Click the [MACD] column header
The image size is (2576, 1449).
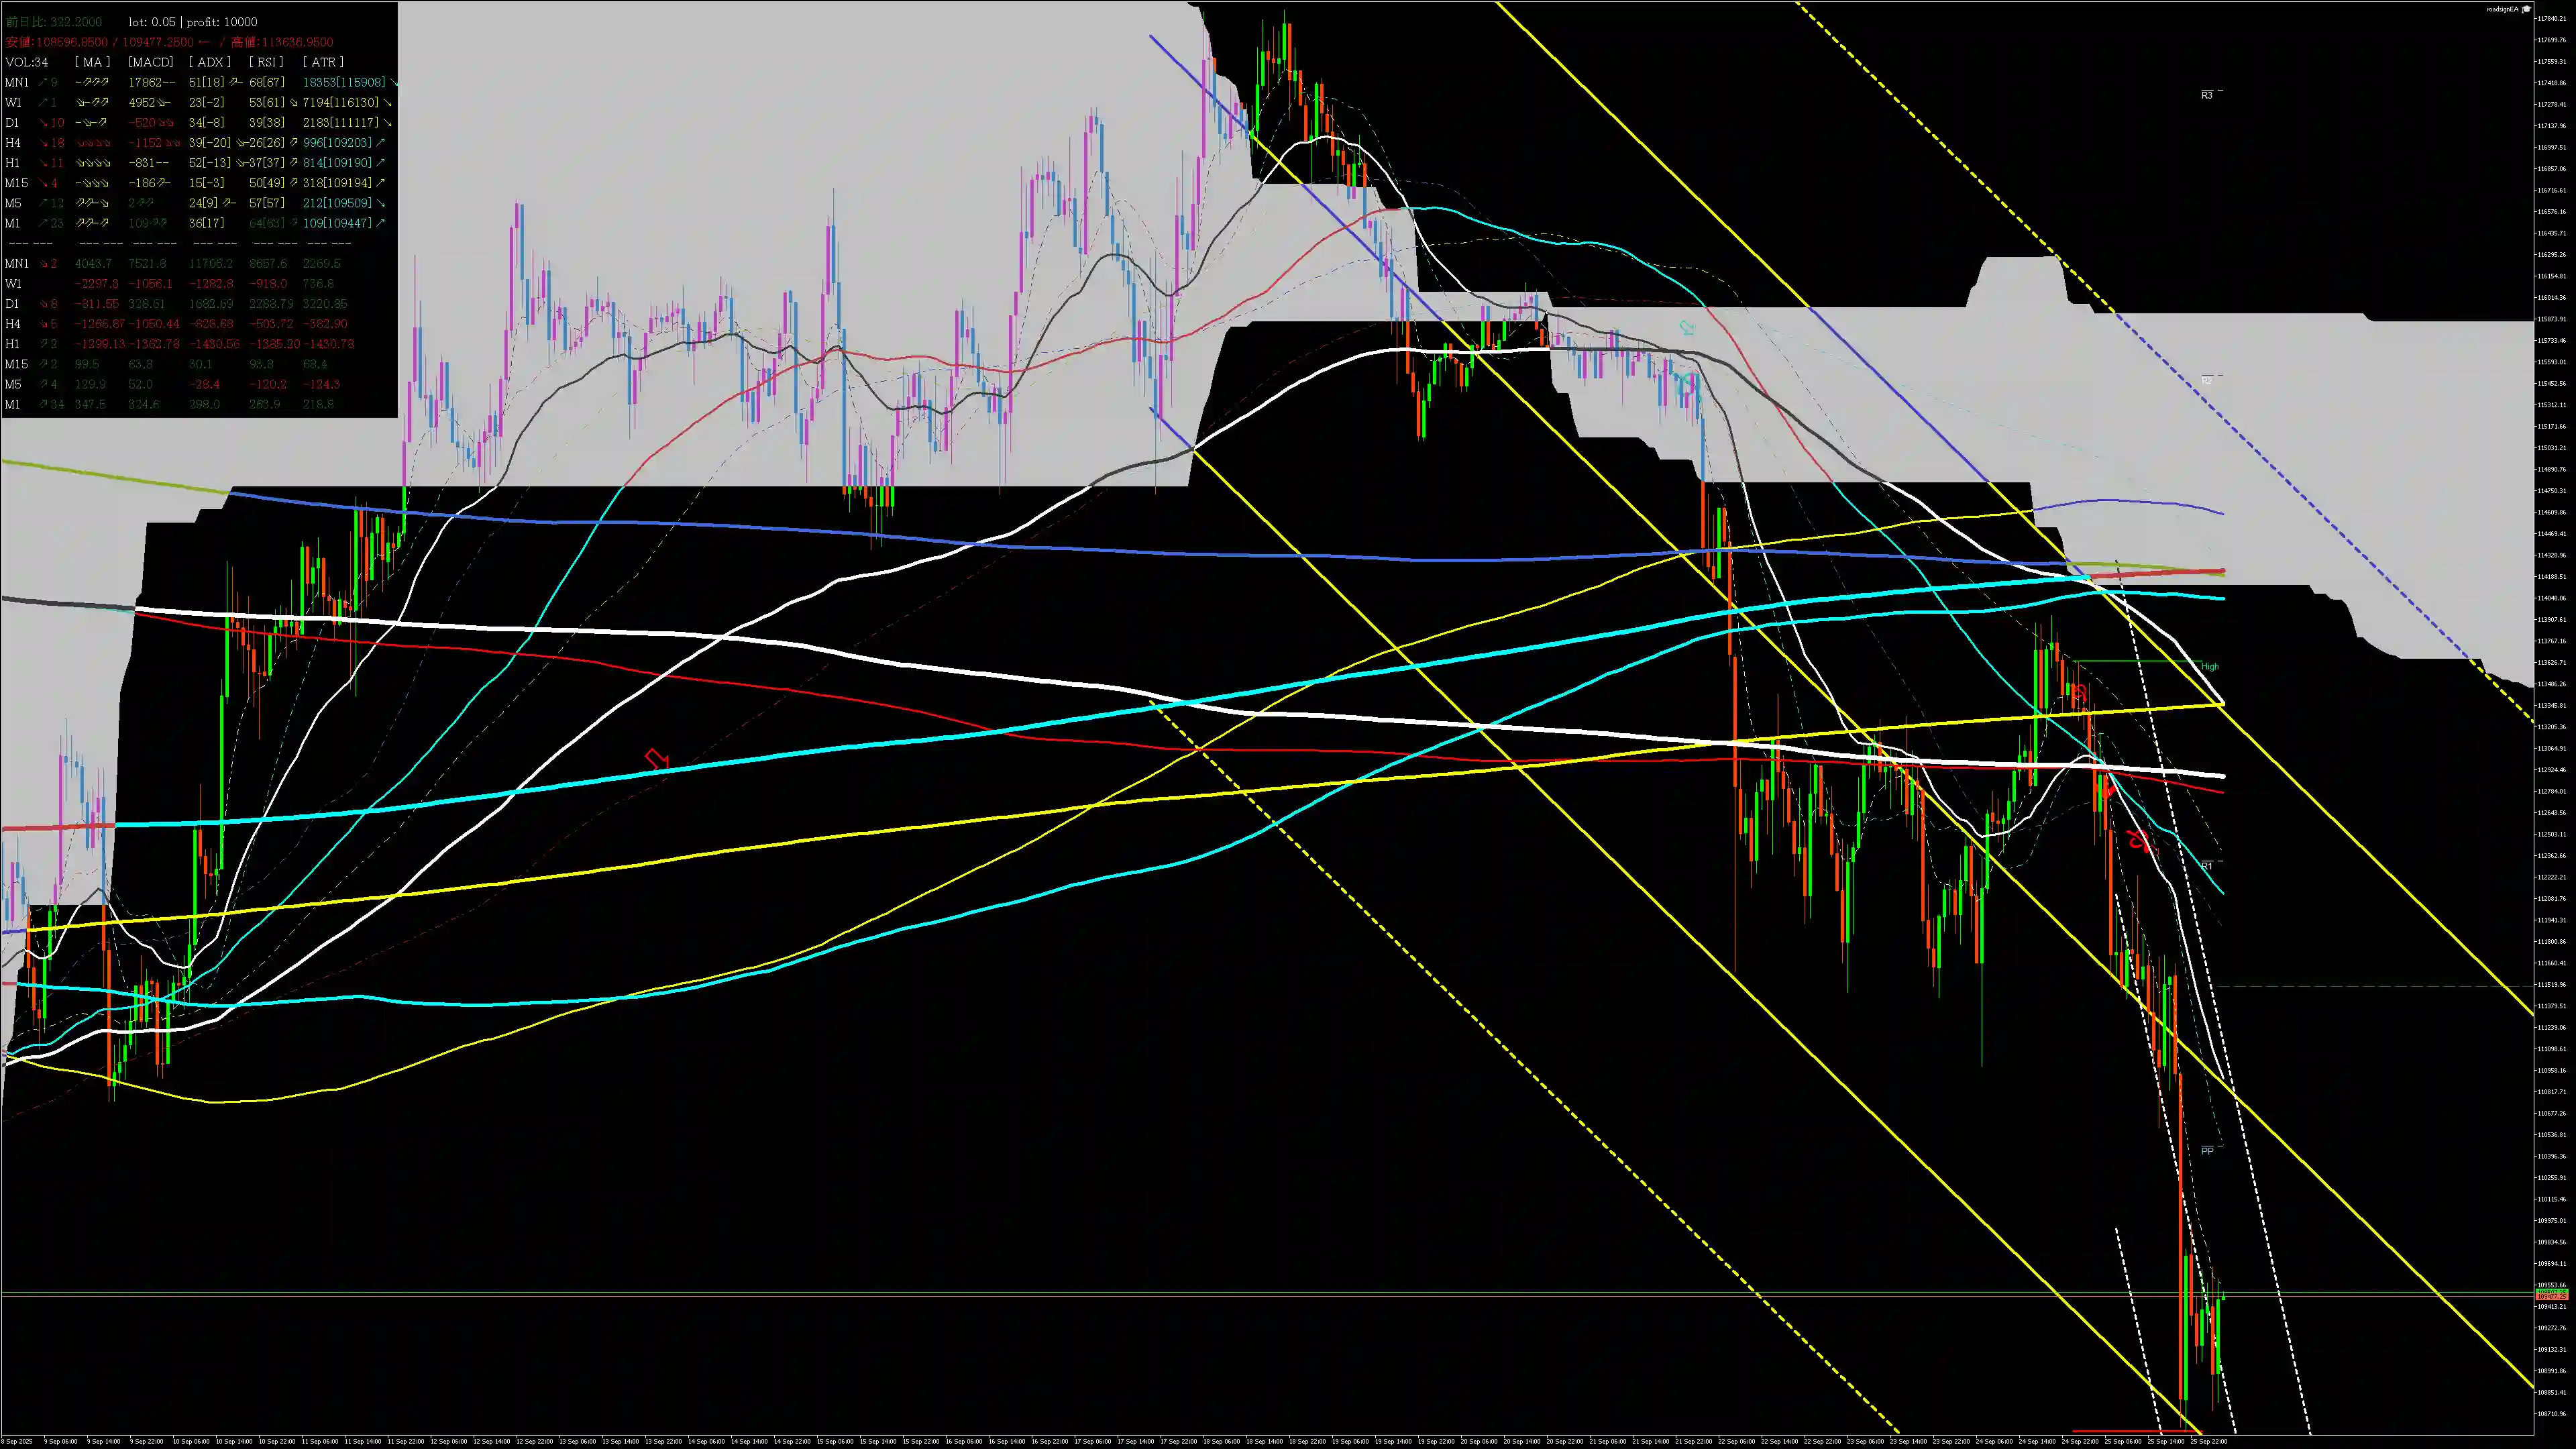(151, 62)
